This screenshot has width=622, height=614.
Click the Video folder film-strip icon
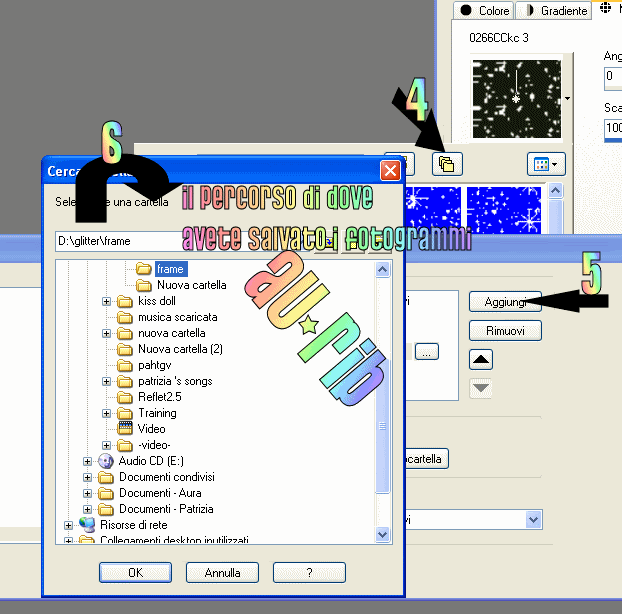125,428
